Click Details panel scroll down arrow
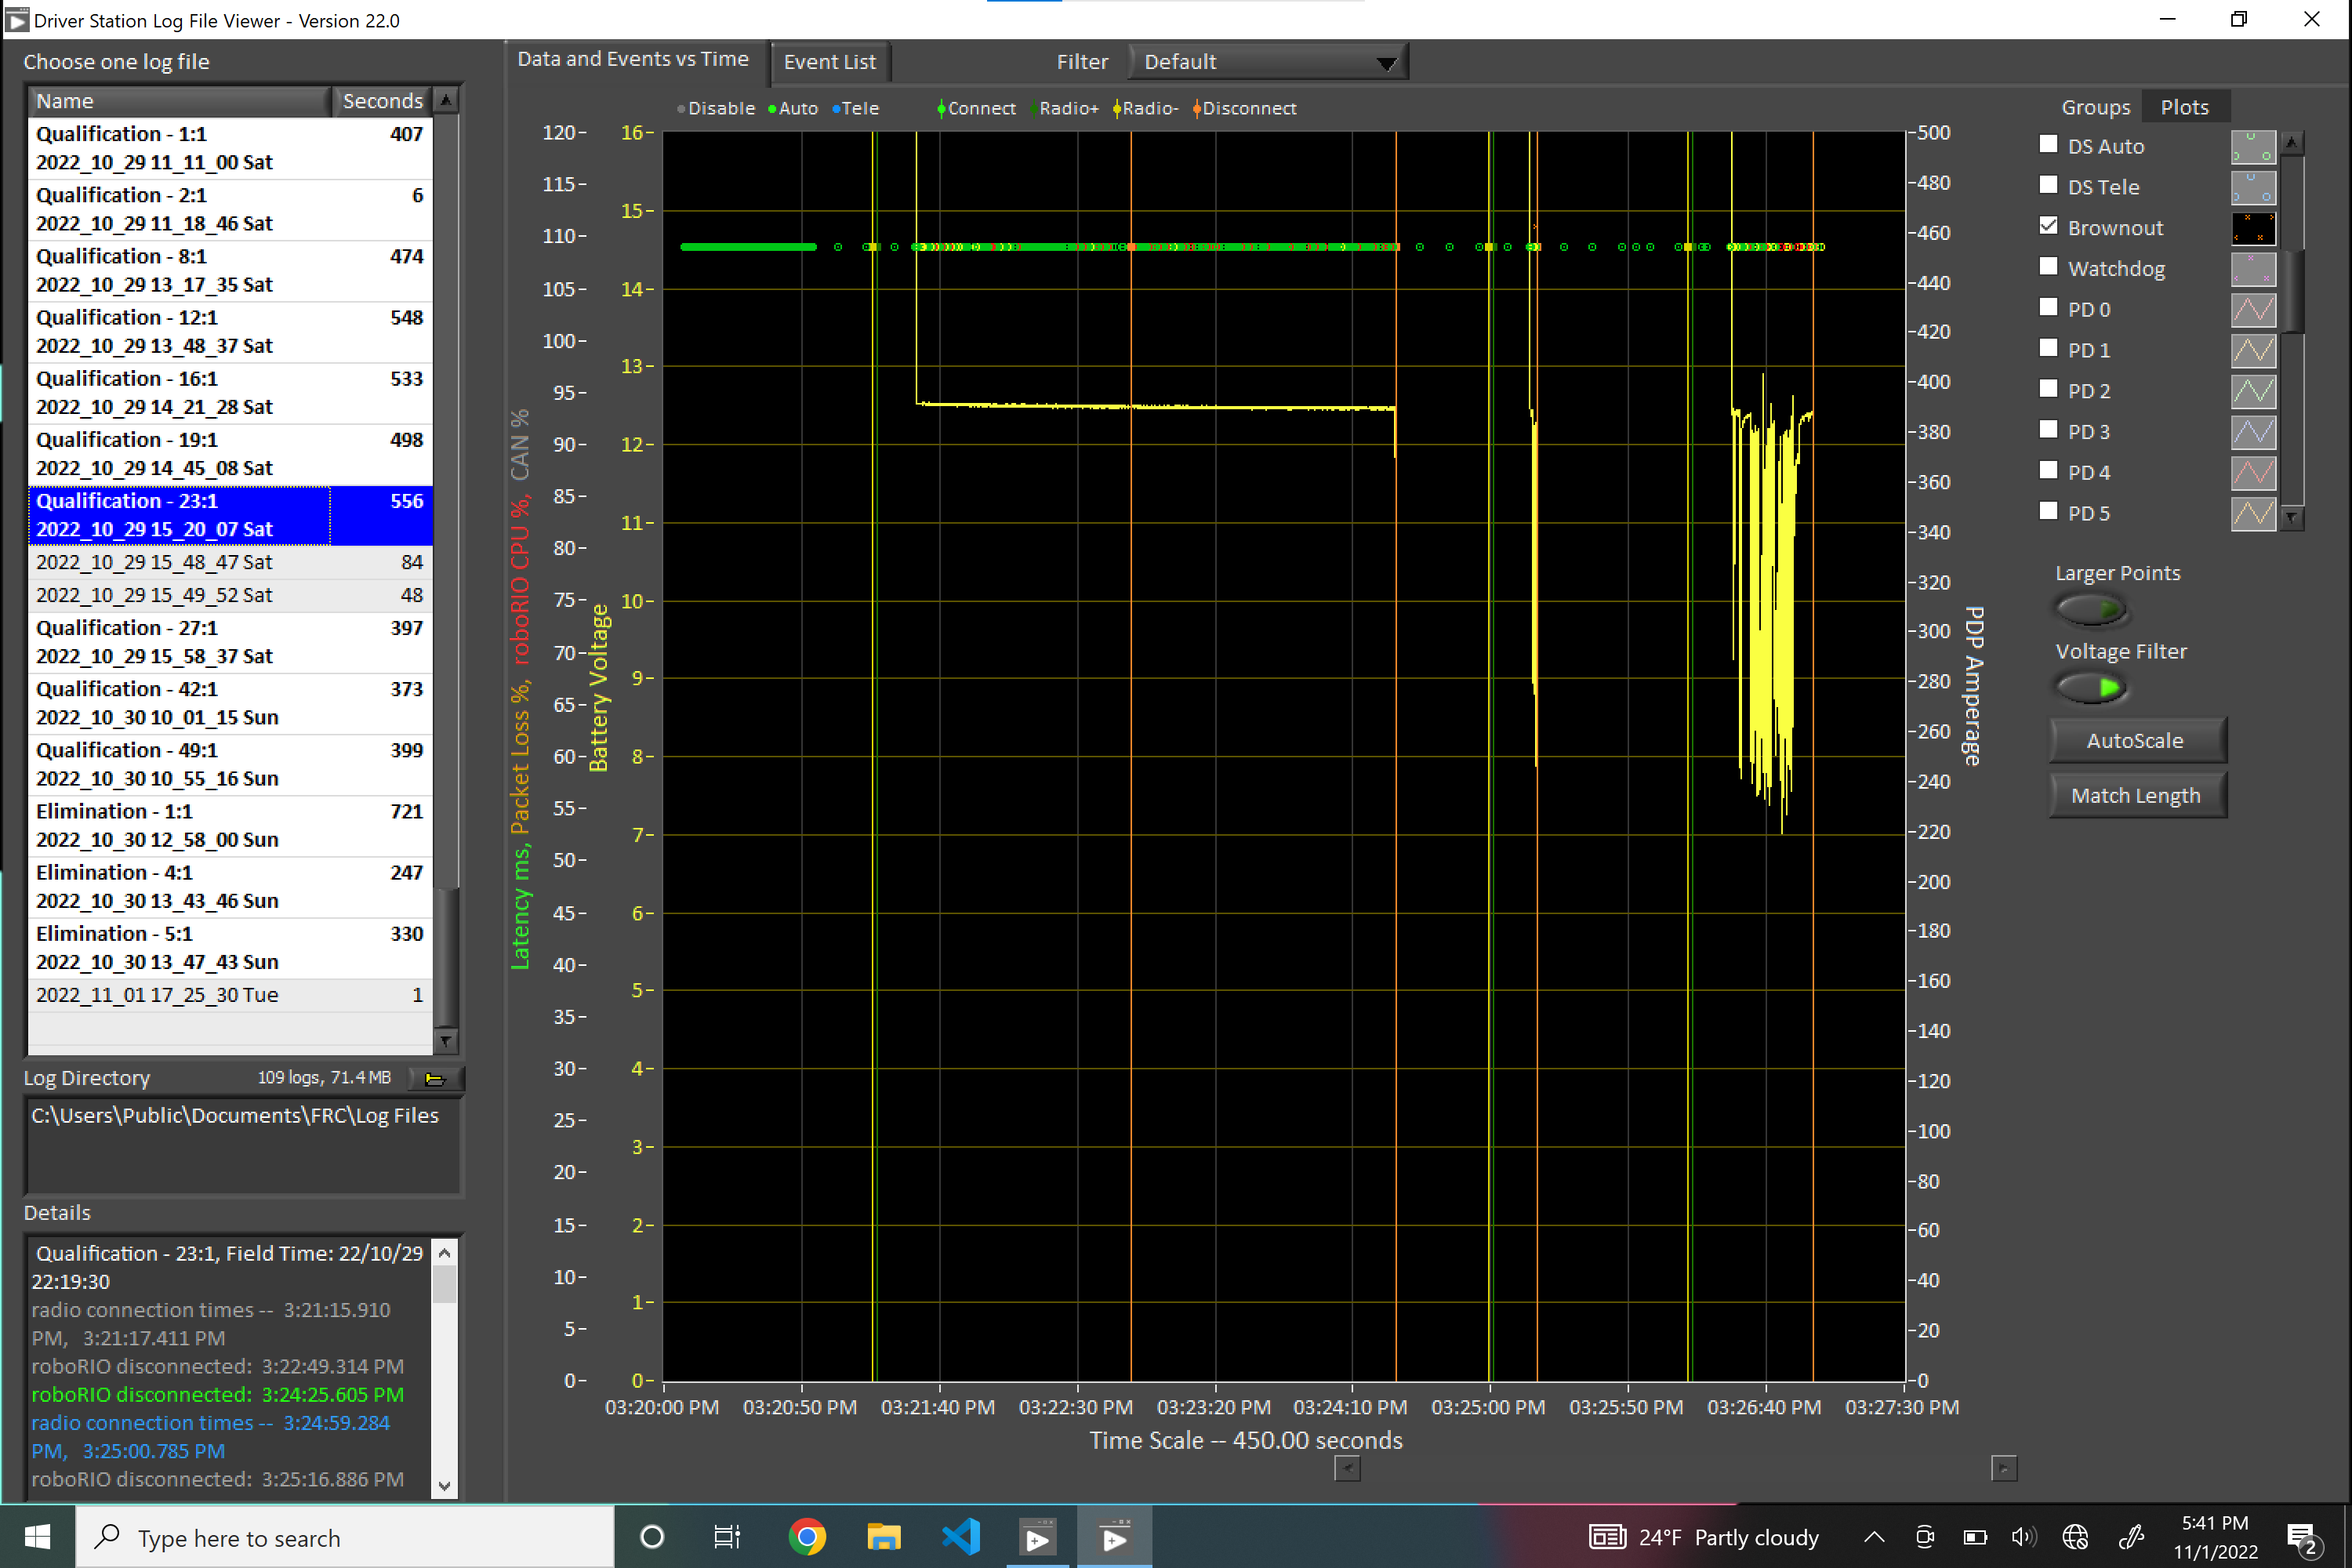Image resolution: width=2352 pixels, height=1568 pixels. click(x=445, y=1486)
